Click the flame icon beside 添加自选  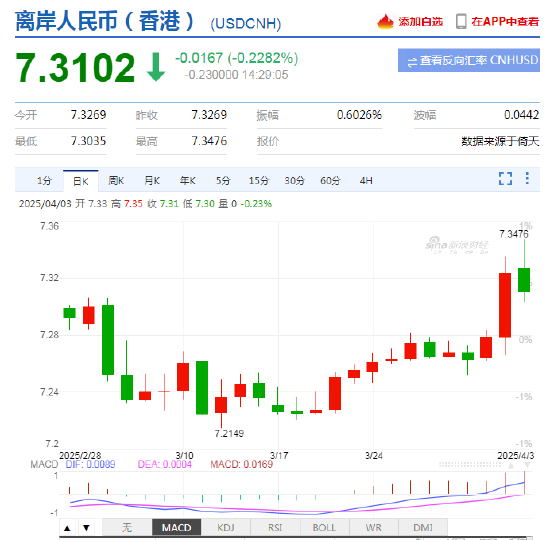click(x=385, y=22)
